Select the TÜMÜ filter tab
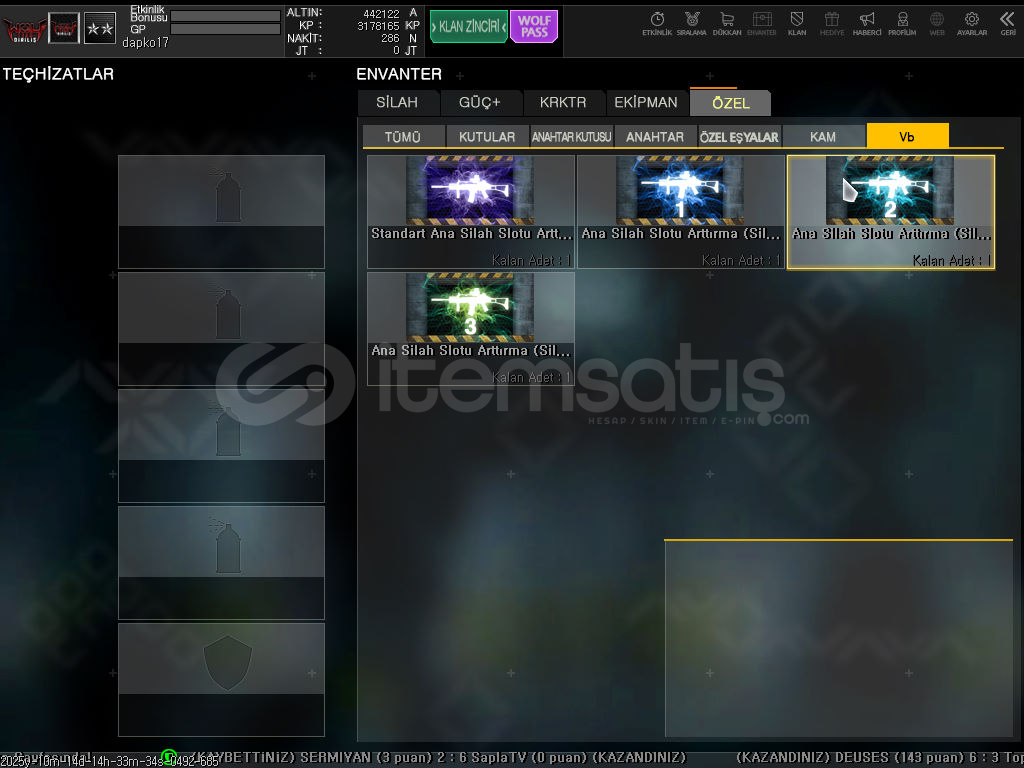The width and height of the screenshot is (1024, 768). click(403, 137)
